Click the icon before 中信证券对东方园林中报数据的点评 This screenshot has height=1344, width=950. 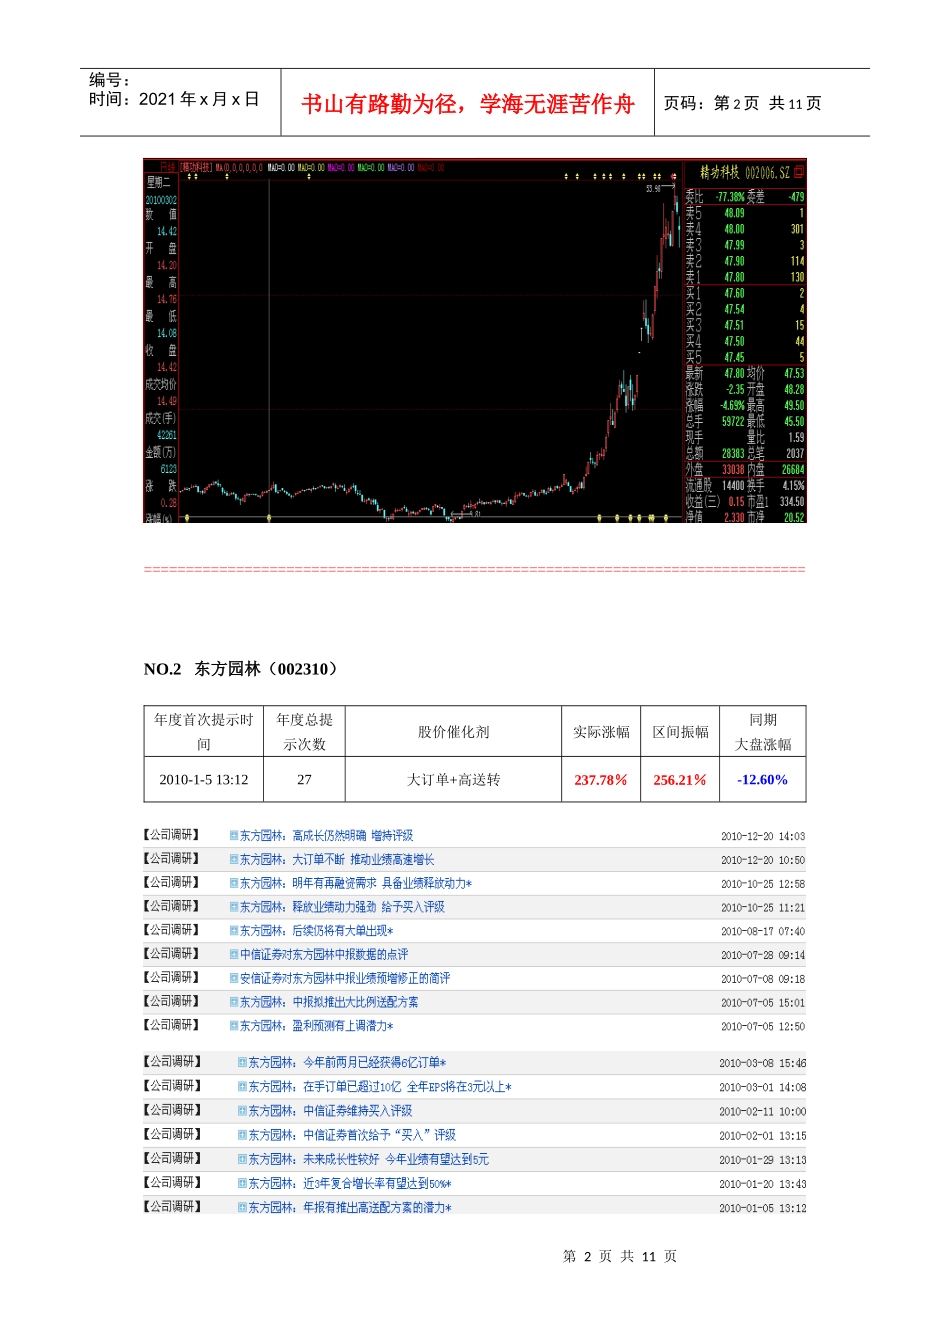234,954
